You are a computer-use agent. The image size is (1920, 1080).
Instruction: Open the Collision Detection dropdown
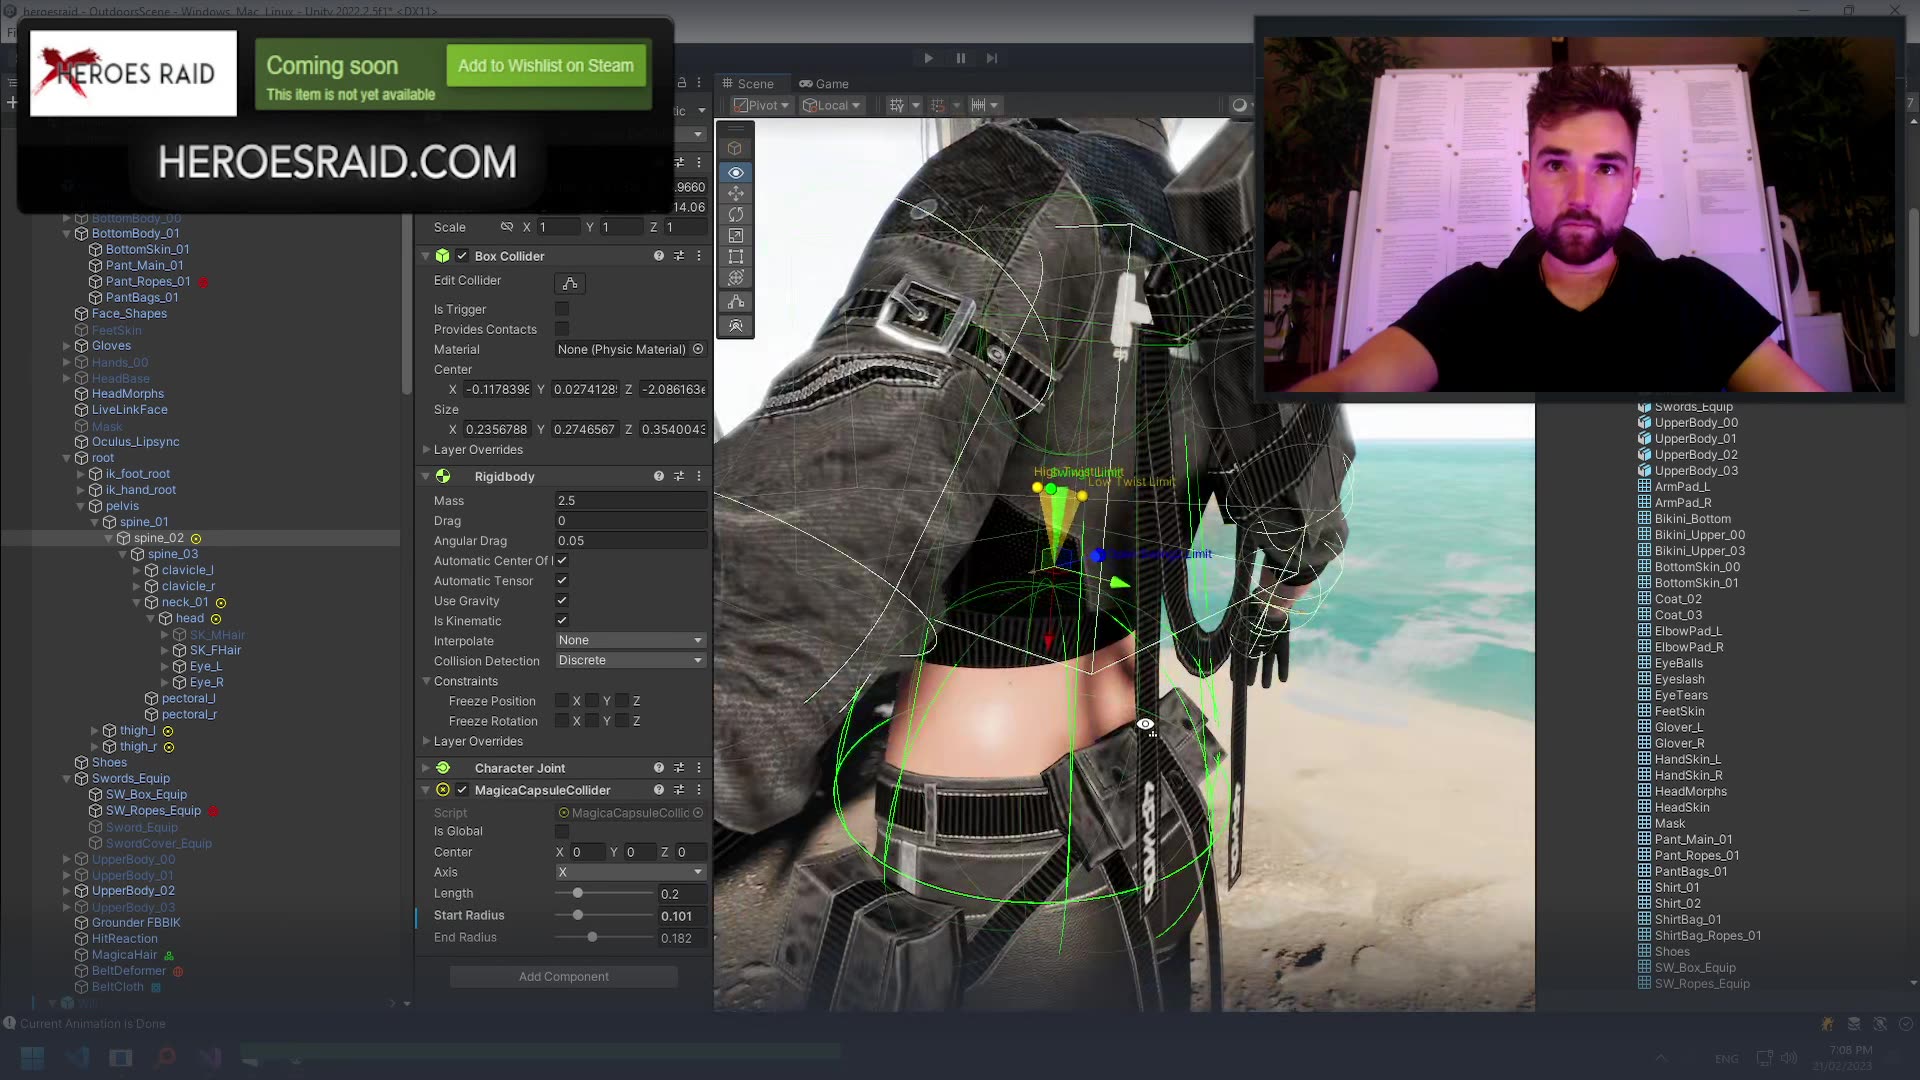coord(630,660)
